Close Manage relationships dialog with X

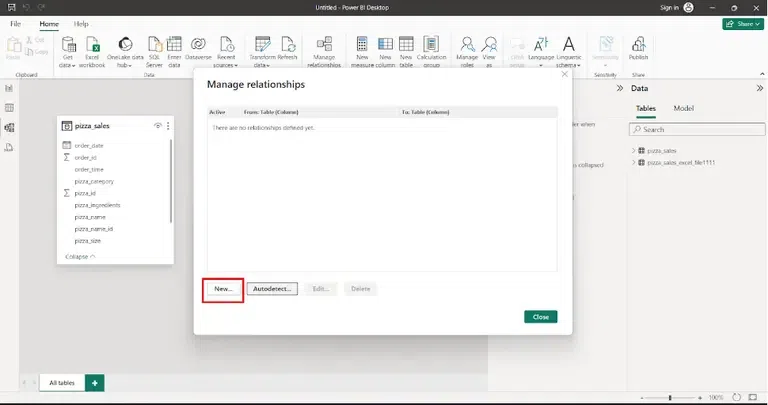pos(564,74)
